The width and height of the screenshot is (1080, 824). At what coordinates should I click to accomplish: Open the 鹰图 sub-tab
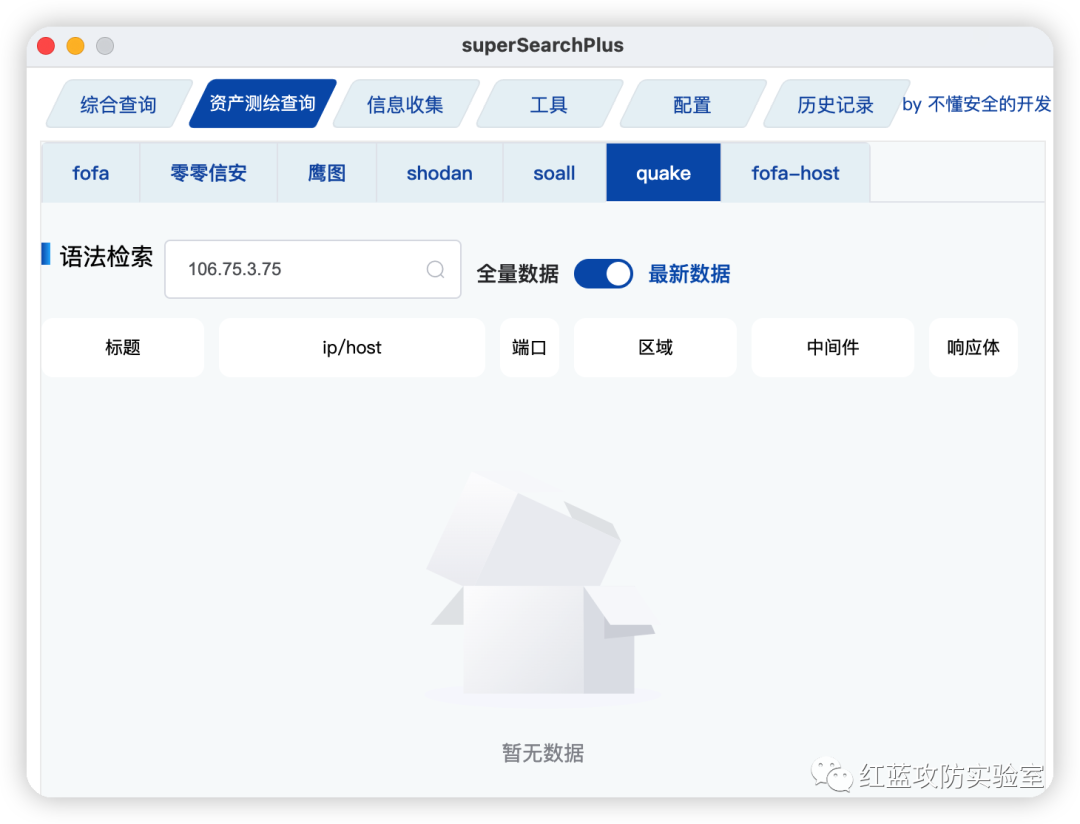click(327, 173)
